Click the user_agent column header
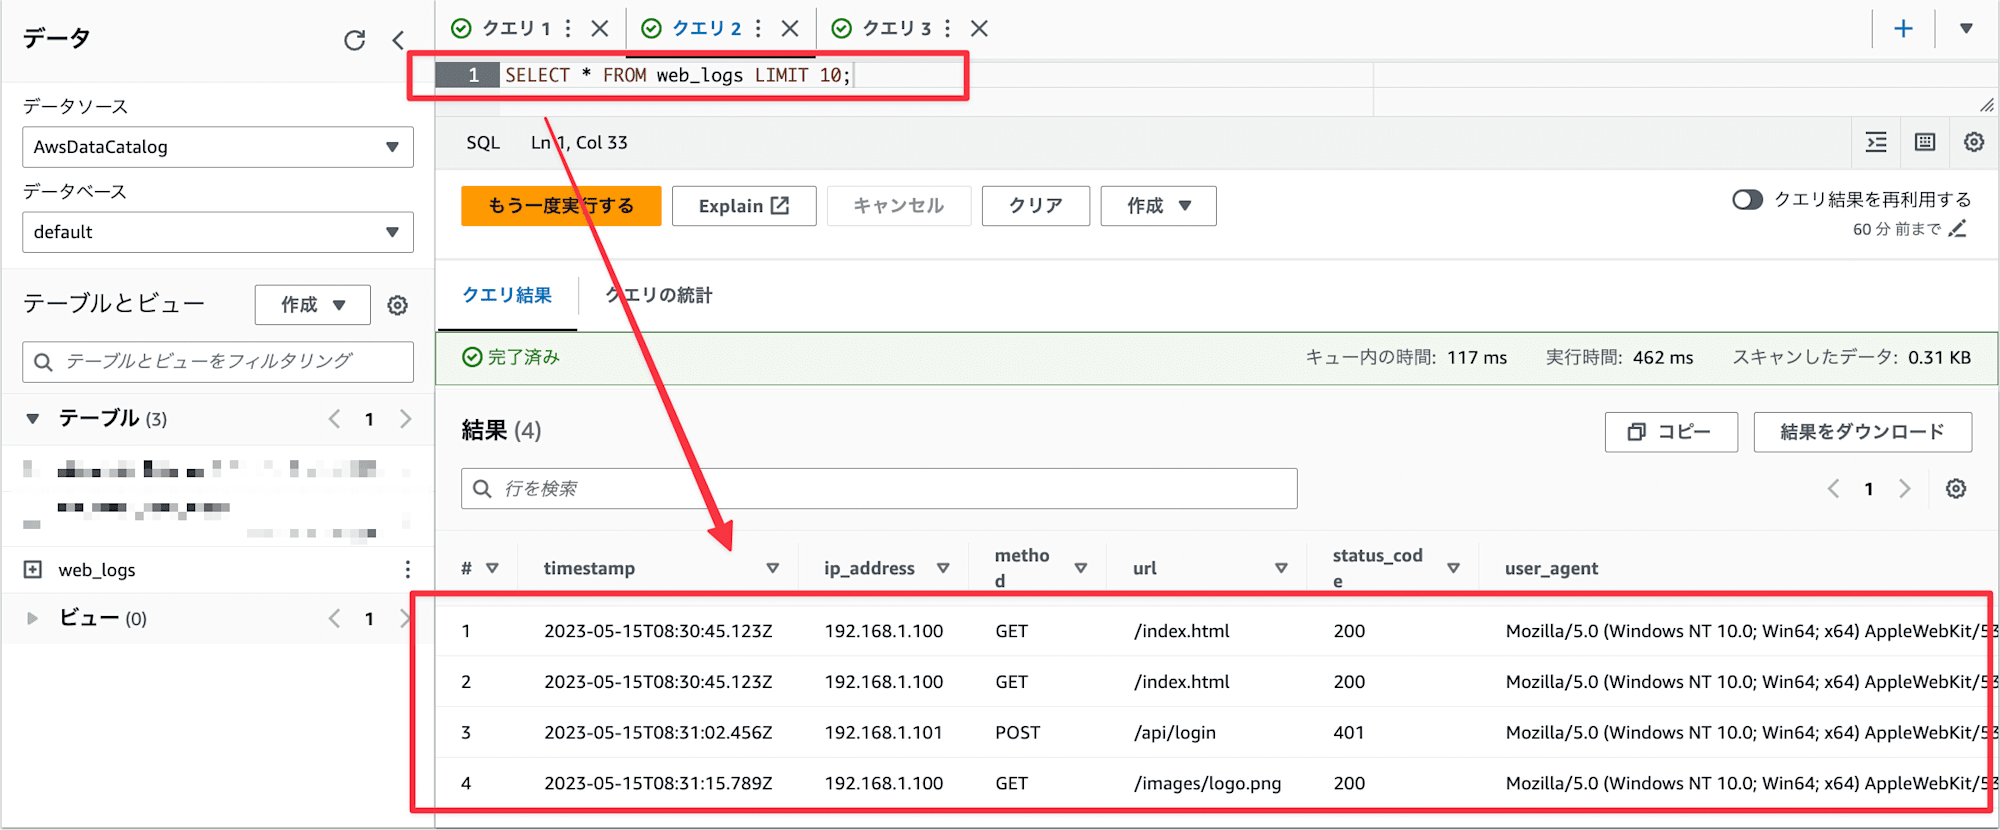The height and width of the screenshot is (830, 2000). pos(1551,568)
